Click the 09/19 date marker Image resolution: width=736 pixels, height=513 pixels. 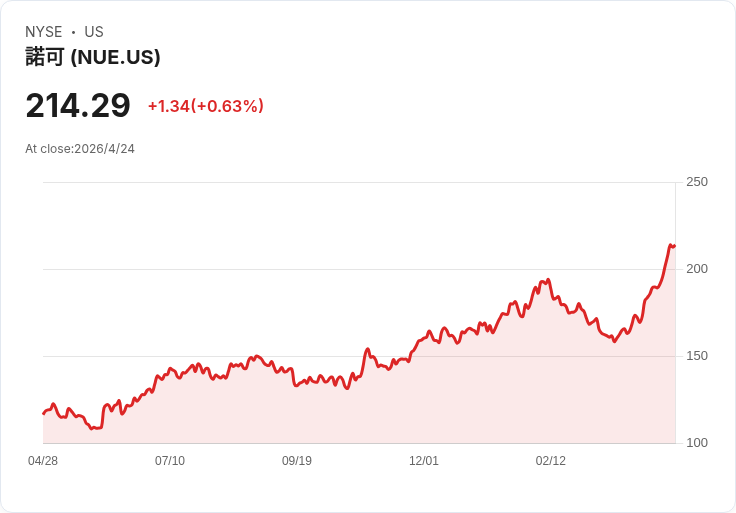pyautogui.click(x=297, y=461)
